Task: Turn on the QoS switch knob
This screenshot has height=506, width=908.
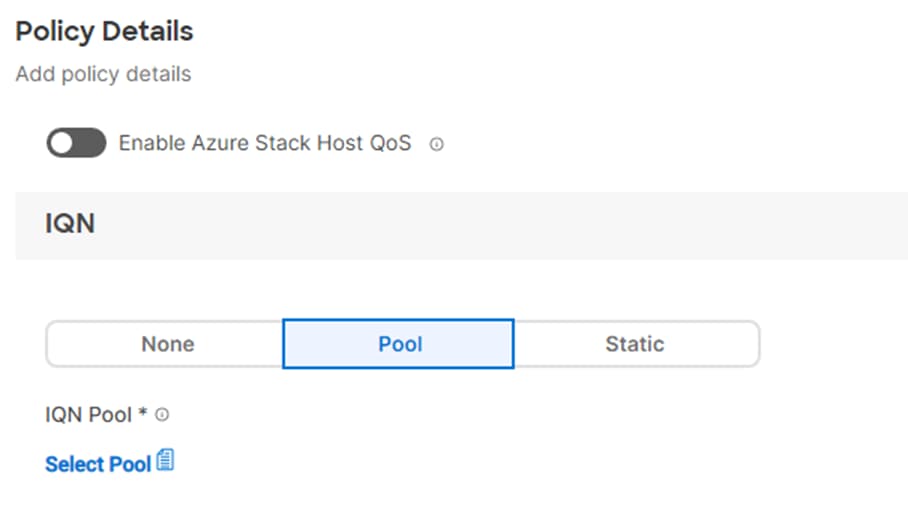Action: [76, 142]
